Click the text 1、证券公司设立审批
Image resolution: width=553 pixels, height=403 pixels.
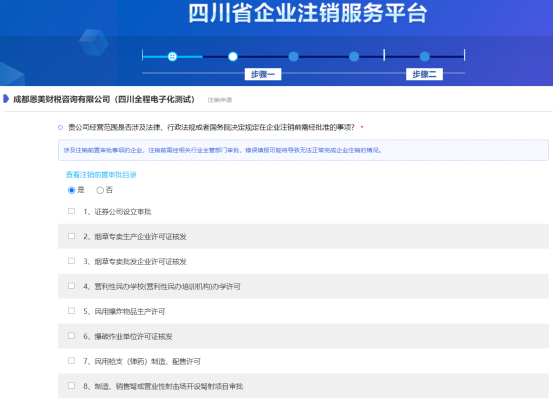pyautogui.click(x=117, y=212)
